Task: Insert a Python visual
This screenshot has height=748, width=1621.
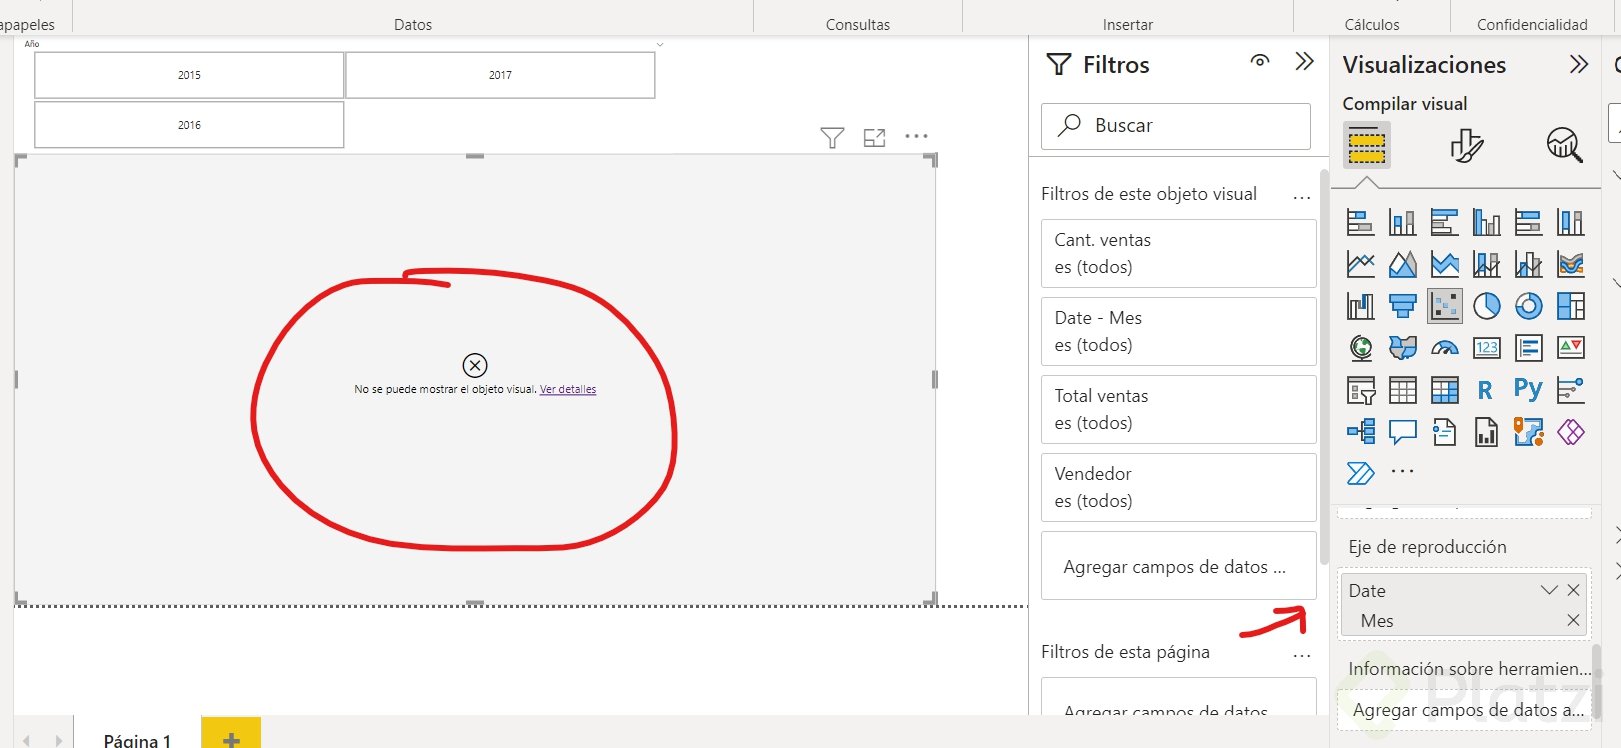Action: click(1528, 388)
